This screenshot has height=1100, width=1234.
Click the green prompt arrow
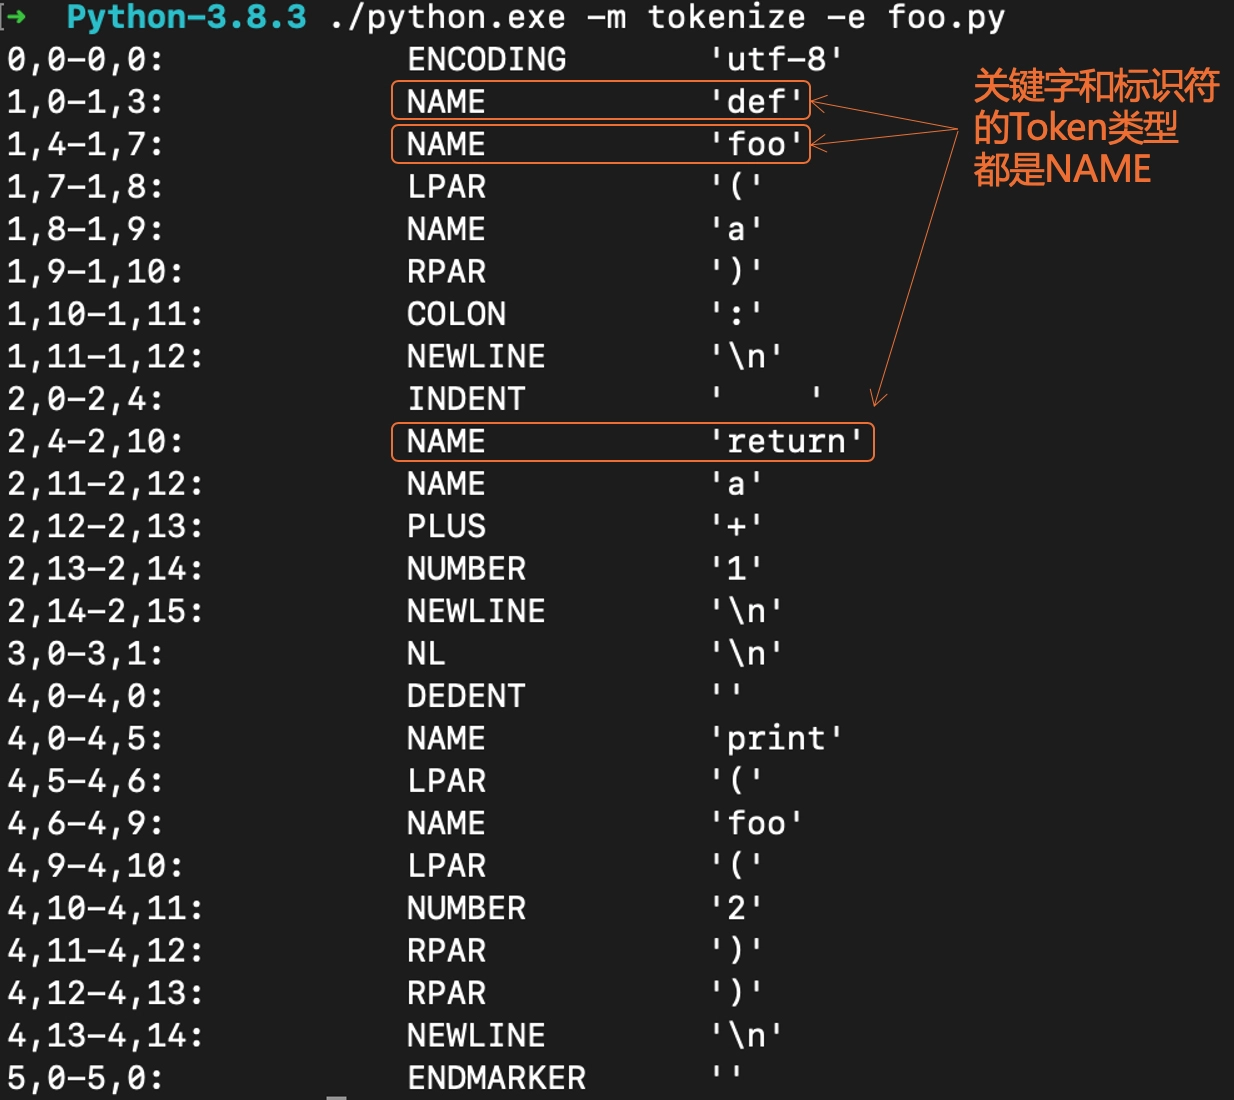(x=16, y=17)
